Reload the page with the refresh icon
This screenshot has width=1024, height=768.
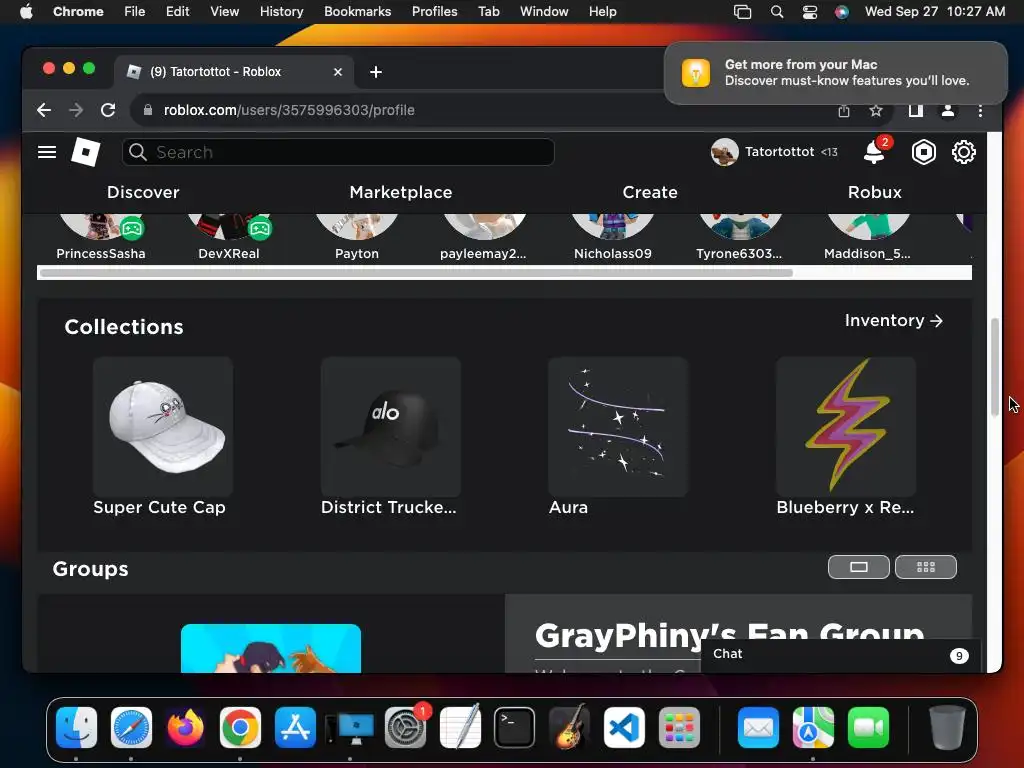(x=108, y=110)
